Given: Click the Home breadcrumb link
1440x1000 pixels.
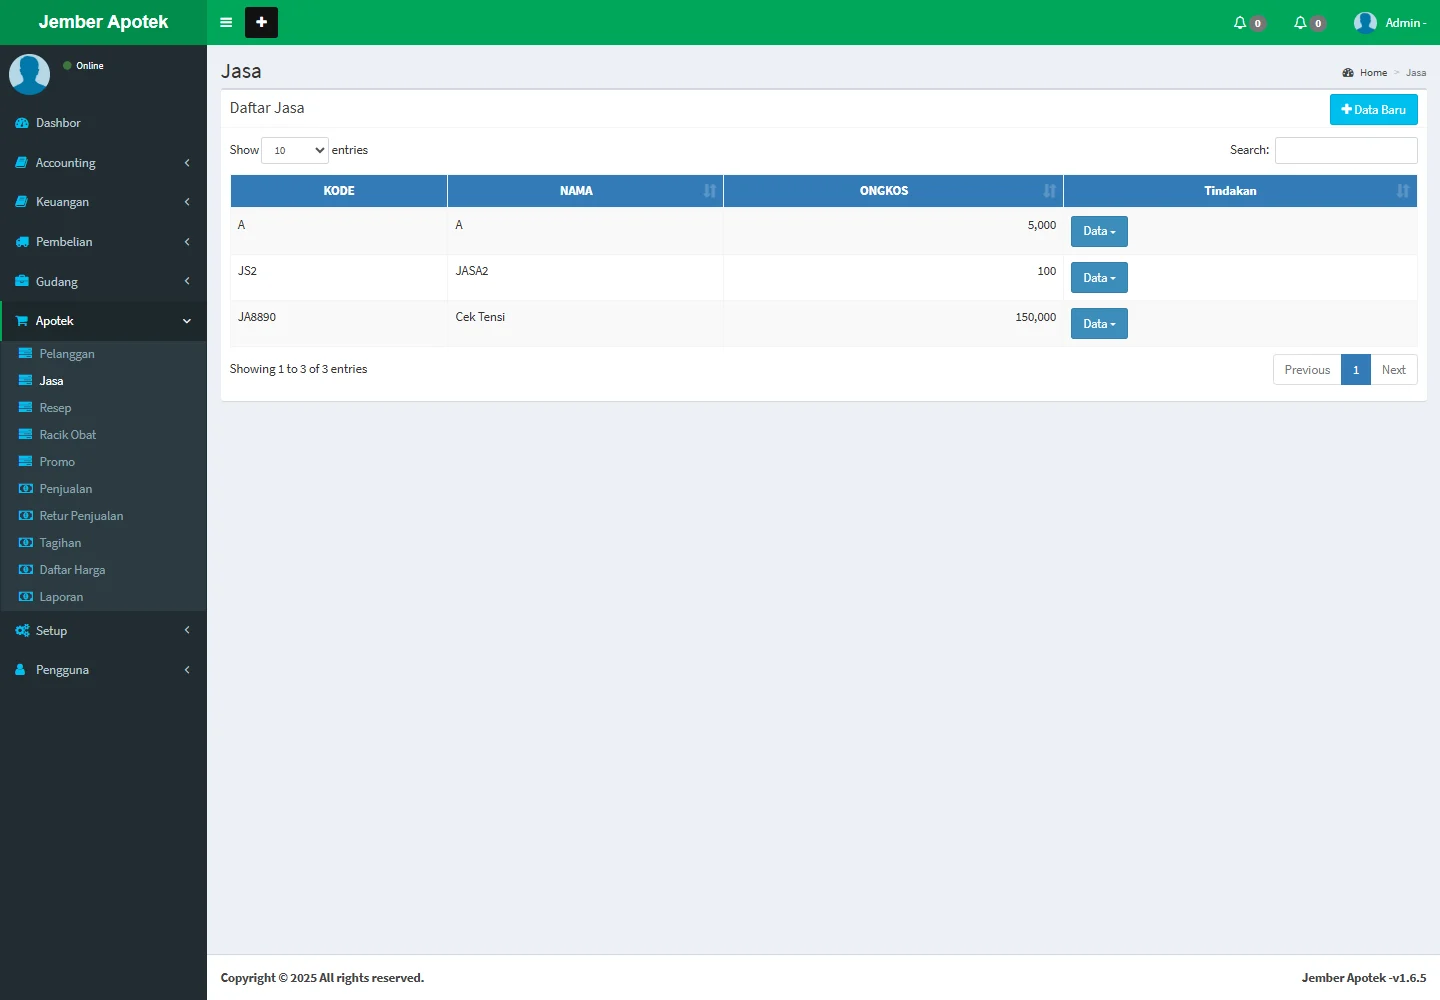Looking at the screenshot, I should click(1373, 73).
